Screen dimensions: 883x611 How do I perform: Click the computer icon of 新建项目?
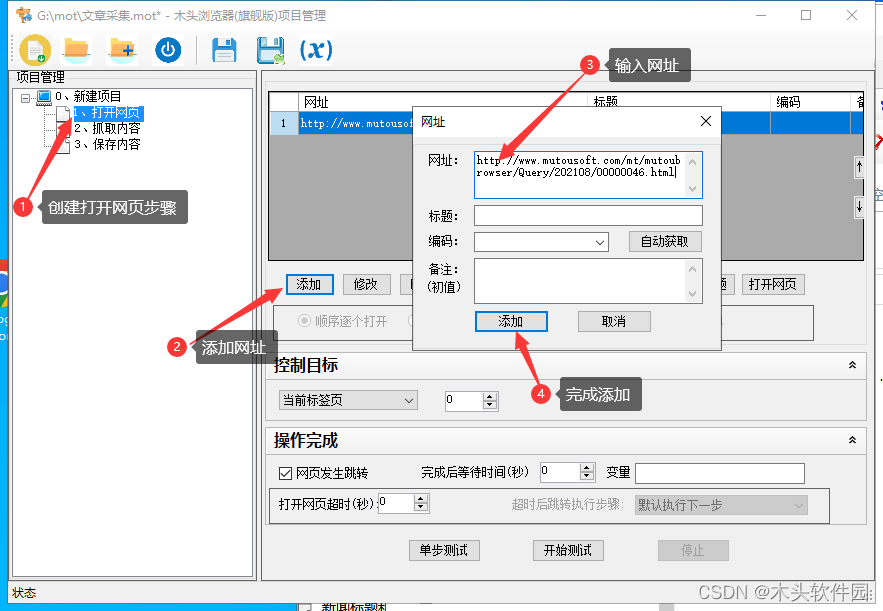pyautogui.click(x=44, y=97)
